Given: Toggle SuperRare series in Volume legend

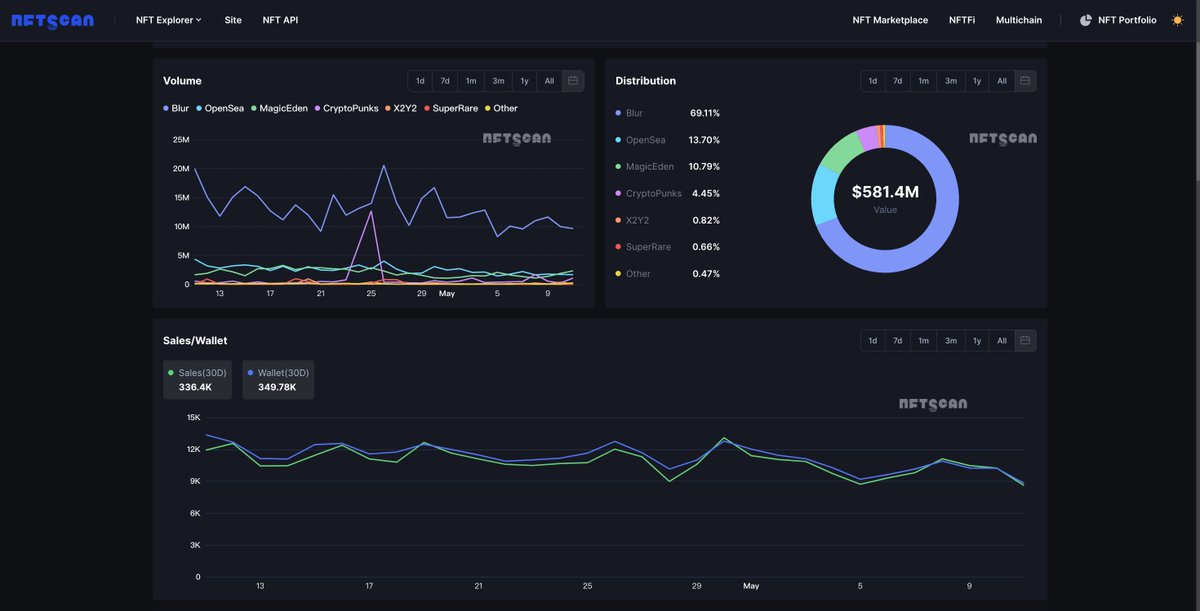Looking at the screenshot, I should tap(451, 108).
